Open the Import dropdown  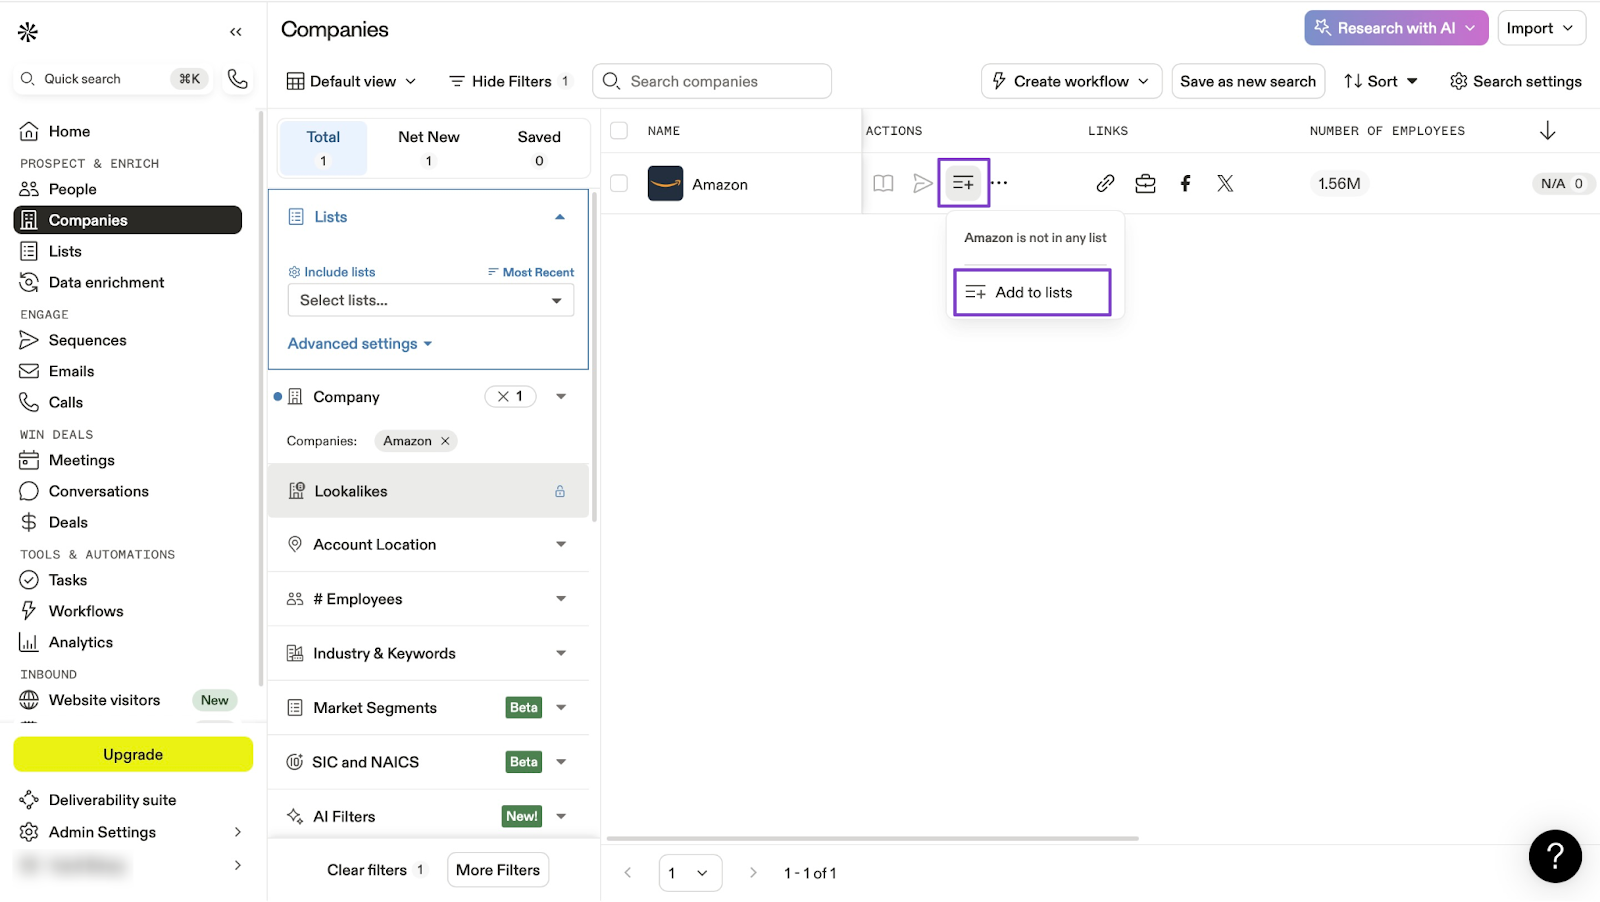[x=1541, y=29]
